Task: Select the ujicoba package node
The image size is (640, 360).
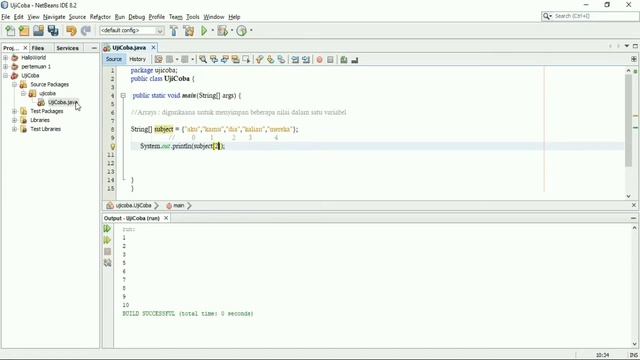Action: [47, 93]
